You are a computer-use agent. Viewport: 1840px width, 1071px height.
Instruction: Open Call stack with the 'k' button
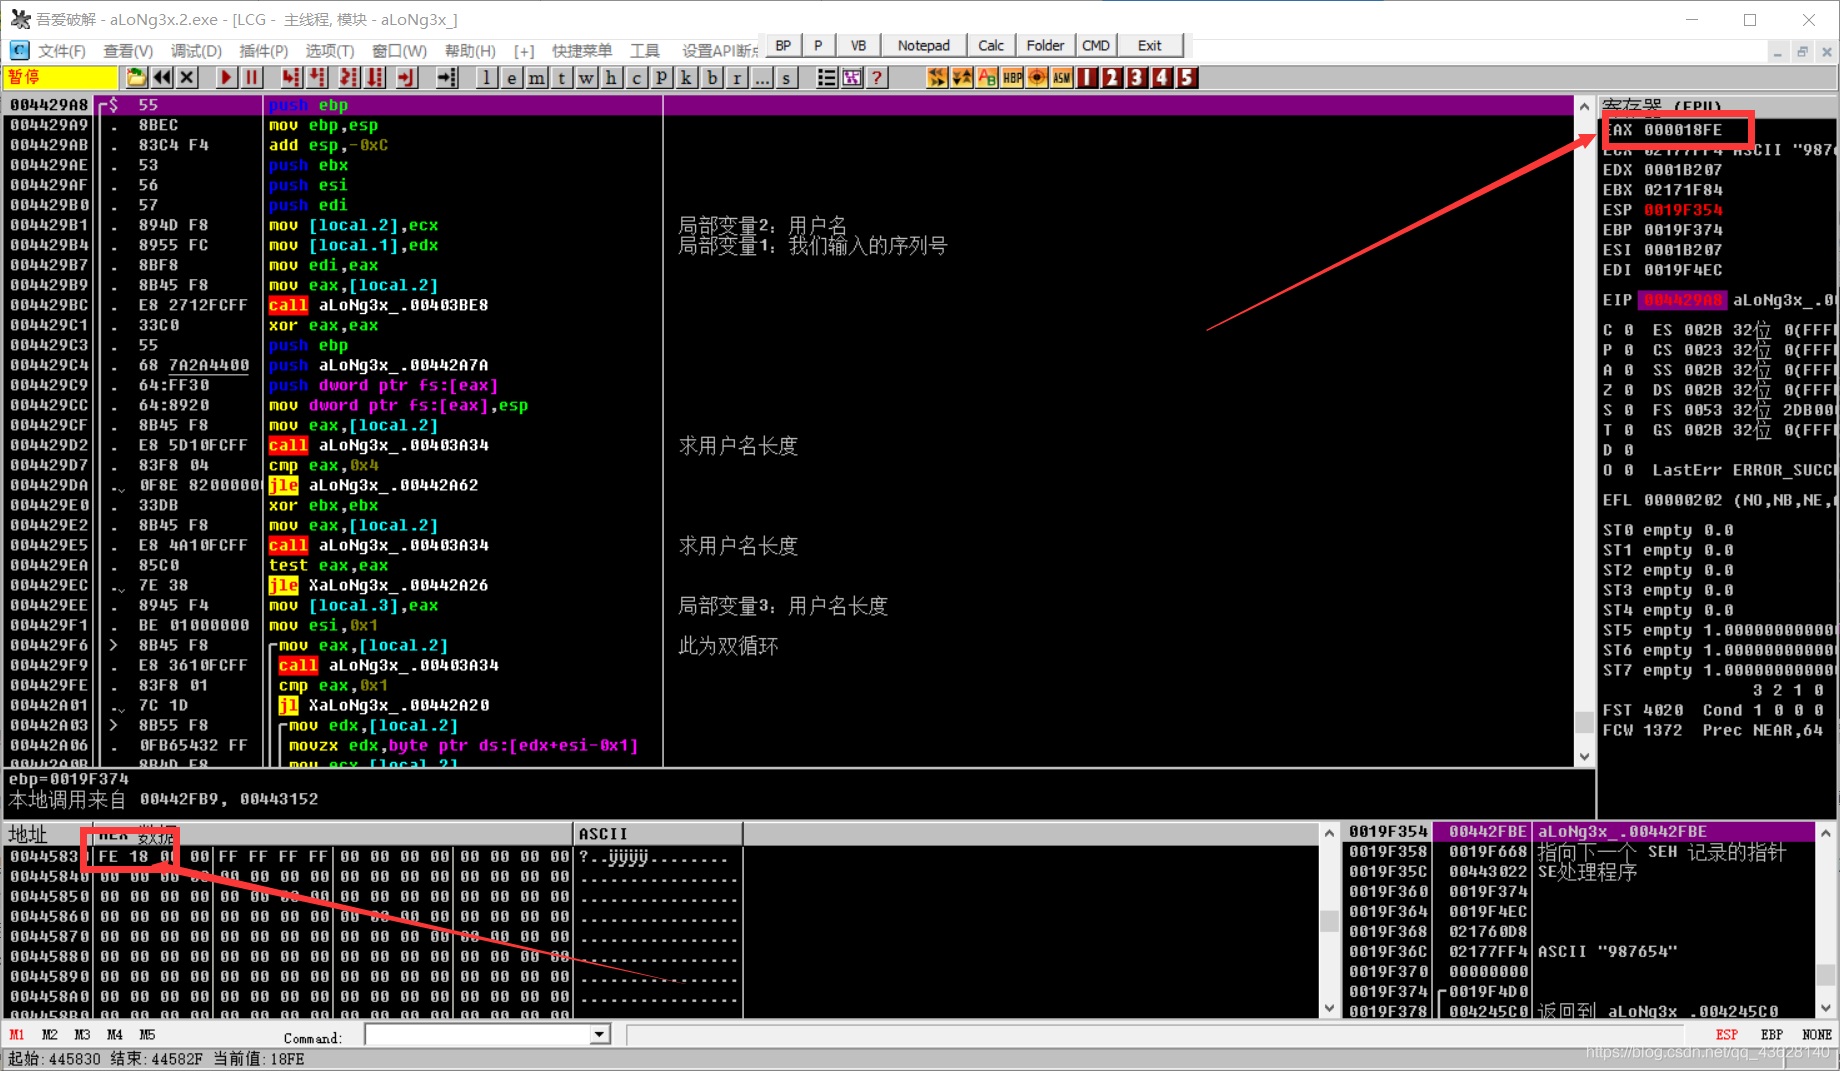click(x=686, y=78)
